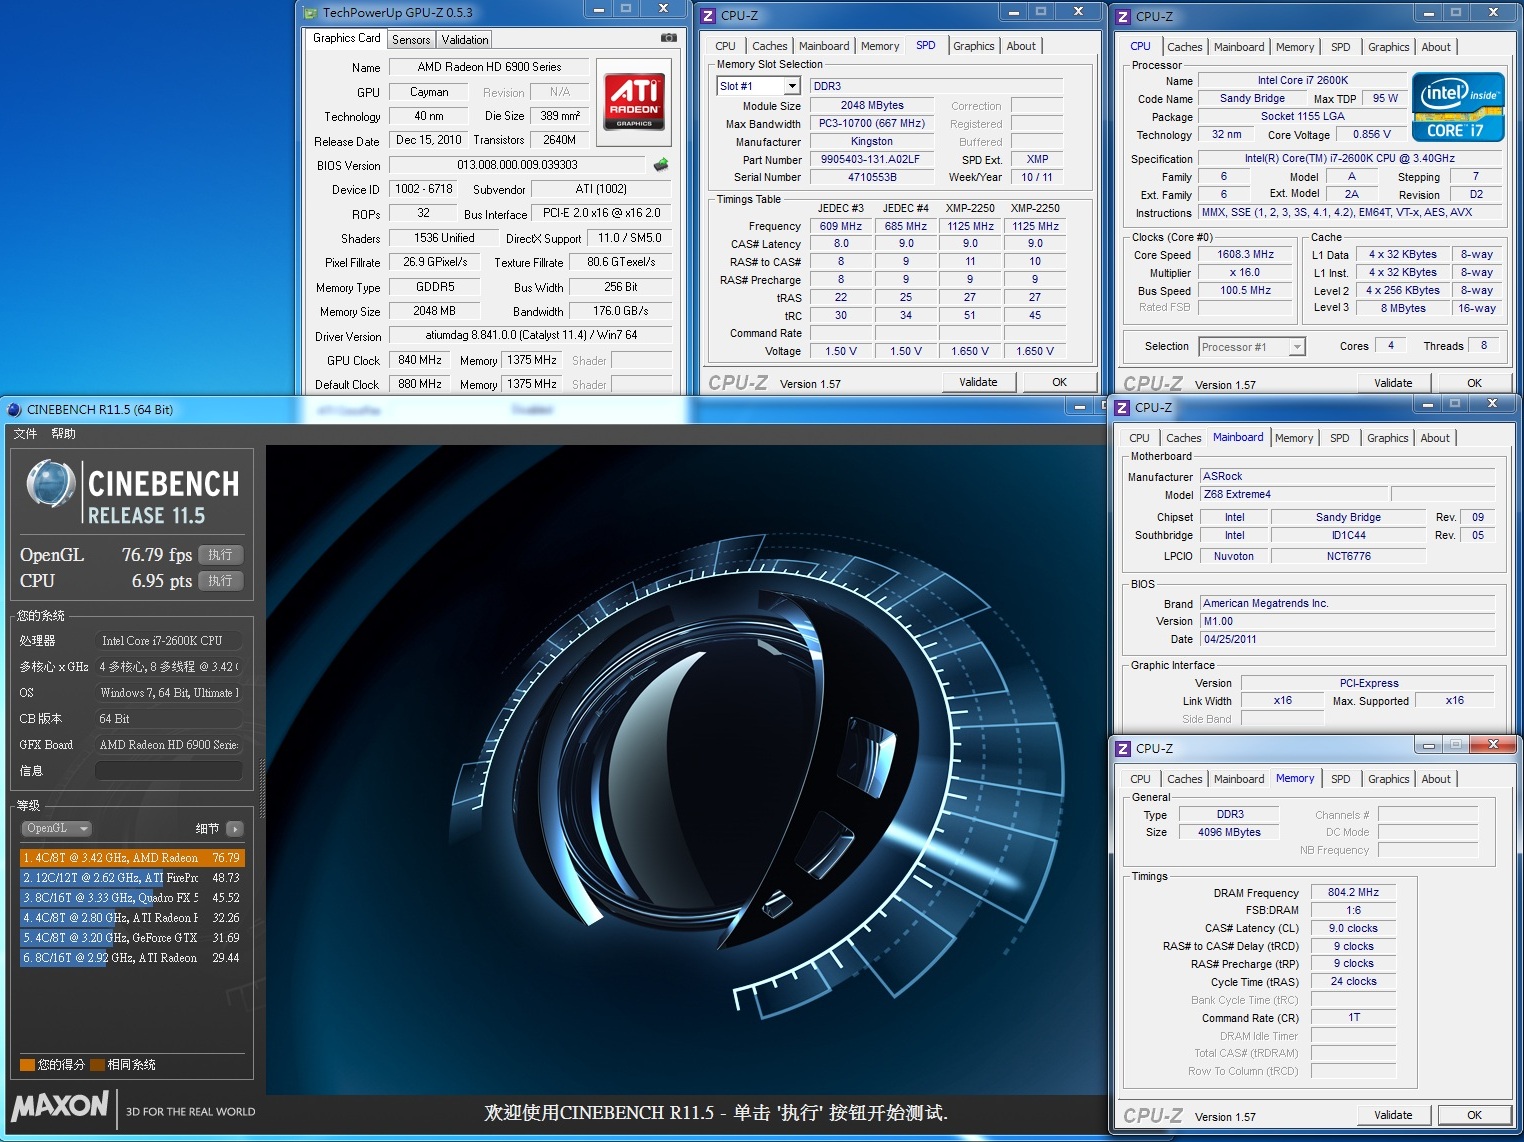Switch to Graphics tab in SPD CPU-Z window
Screen dimensions: 1524x1142
(x=973, y=46)
